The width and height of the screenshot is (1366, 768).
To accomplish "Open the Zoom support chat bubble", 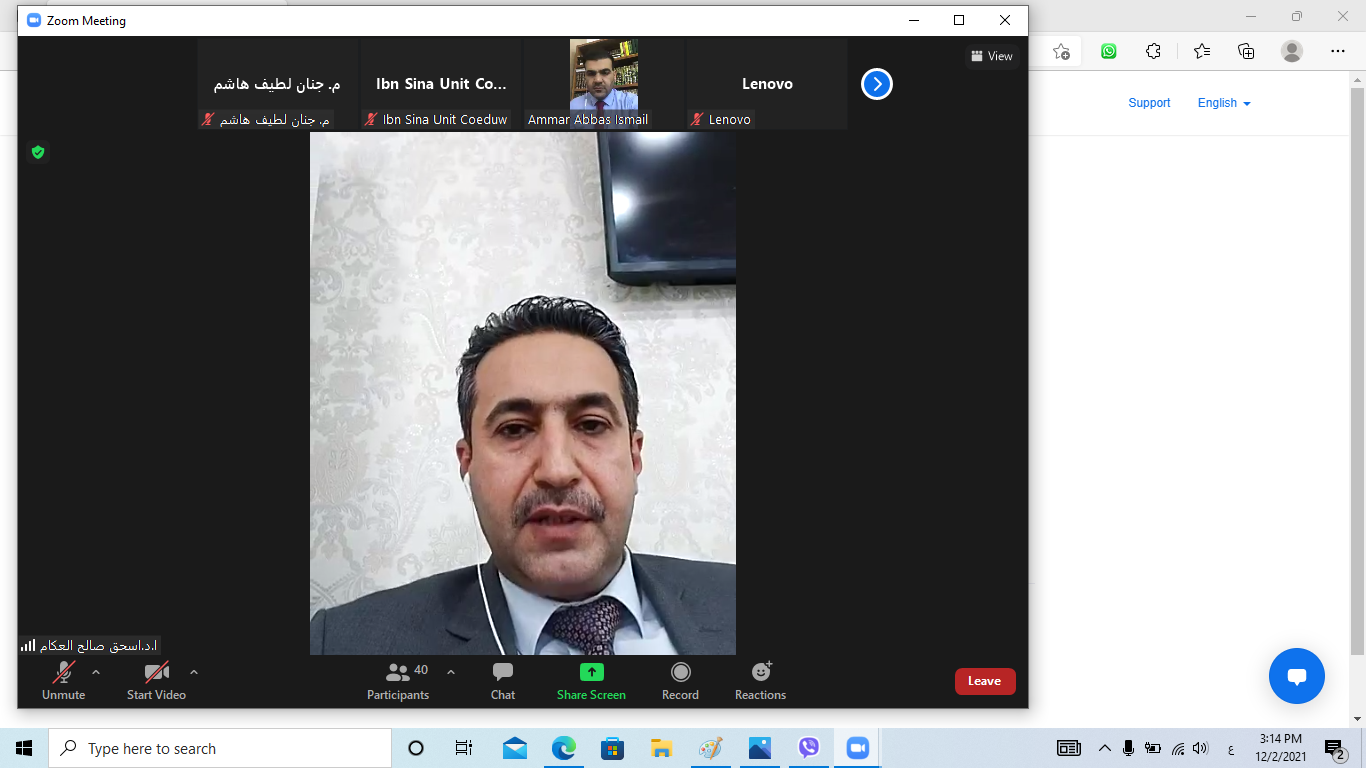I will click(1297, 676).
